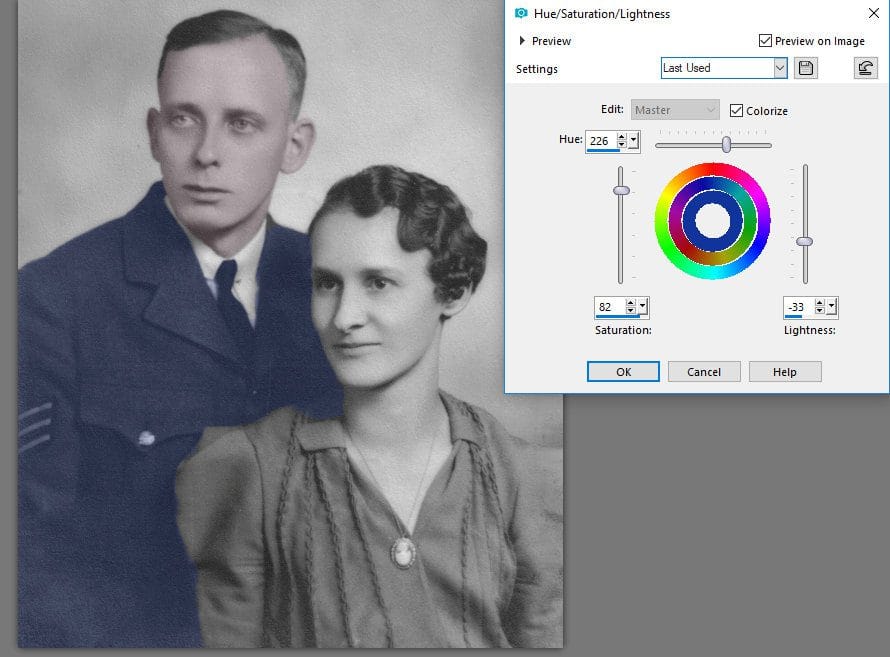Image resolution: width=890 pixels, height=657 pixels.
Task: Disable Preview on Image
Action: pos(765,41)
